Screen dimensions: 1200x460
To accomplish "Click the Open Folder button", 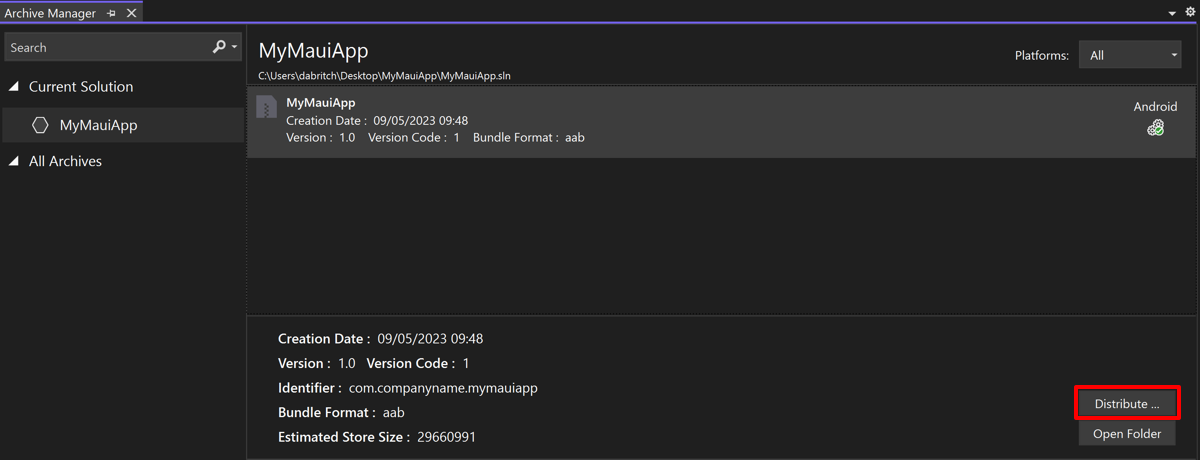I will (1127, 434).
